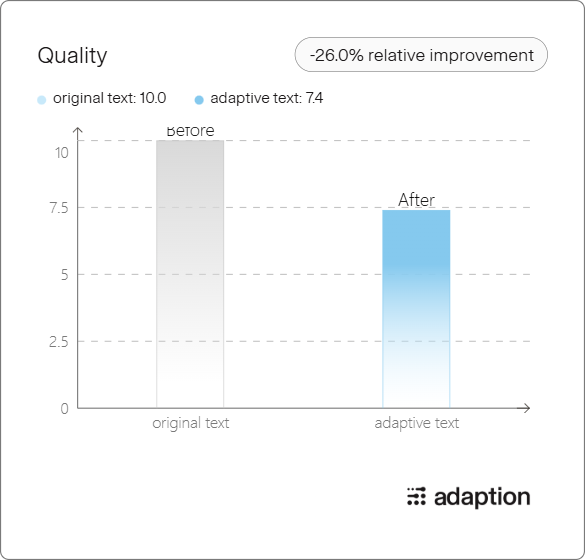Toggle the original text: 10.0 legend entry

tap(101, 98)
